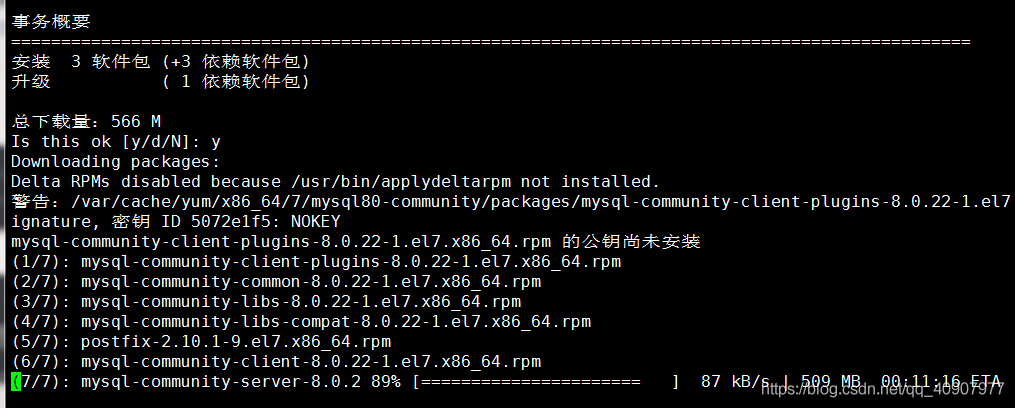
Task: Click the "升级 ( 1 依赖软件包)" summary line
Action: [x=160, y=81]
